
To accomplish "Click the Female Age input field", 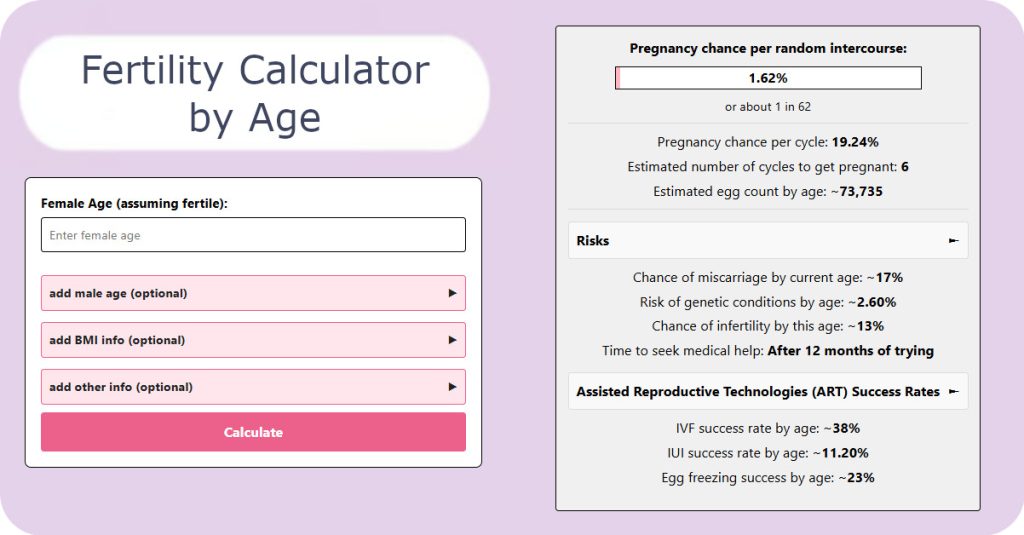I will pos(253,235).
